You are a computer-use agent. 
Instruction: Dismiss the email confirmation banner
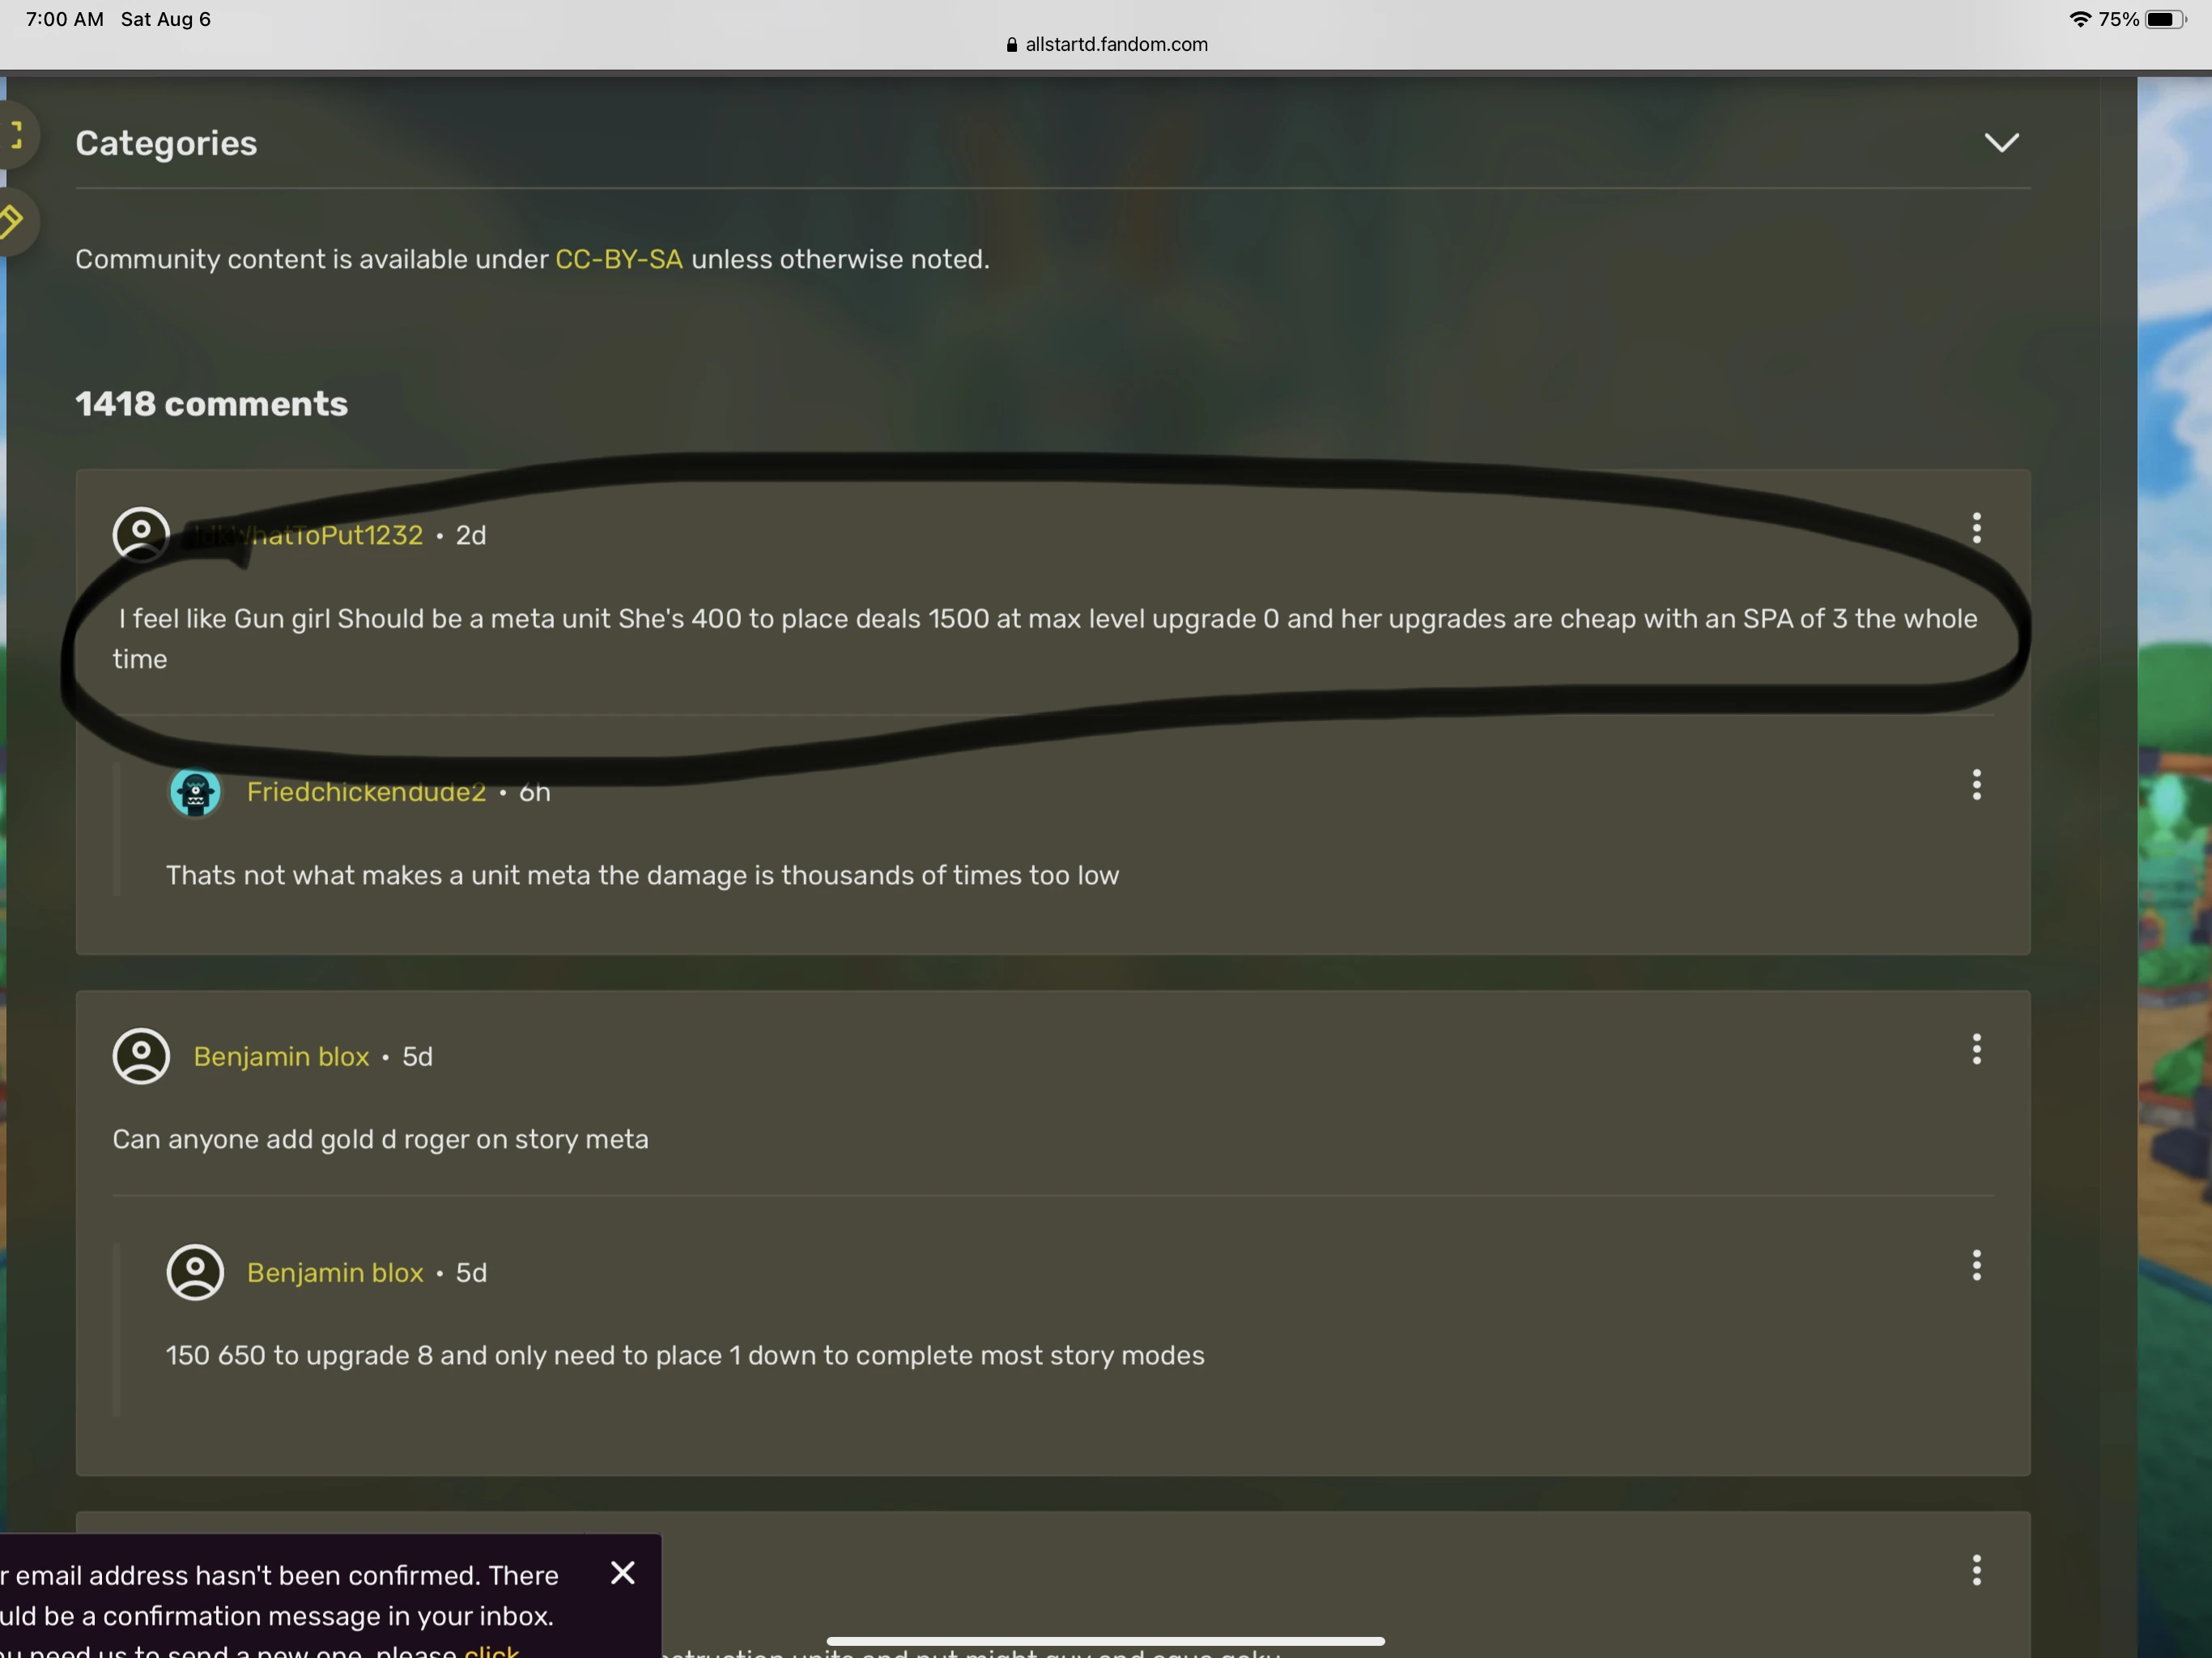(622, 1573)
